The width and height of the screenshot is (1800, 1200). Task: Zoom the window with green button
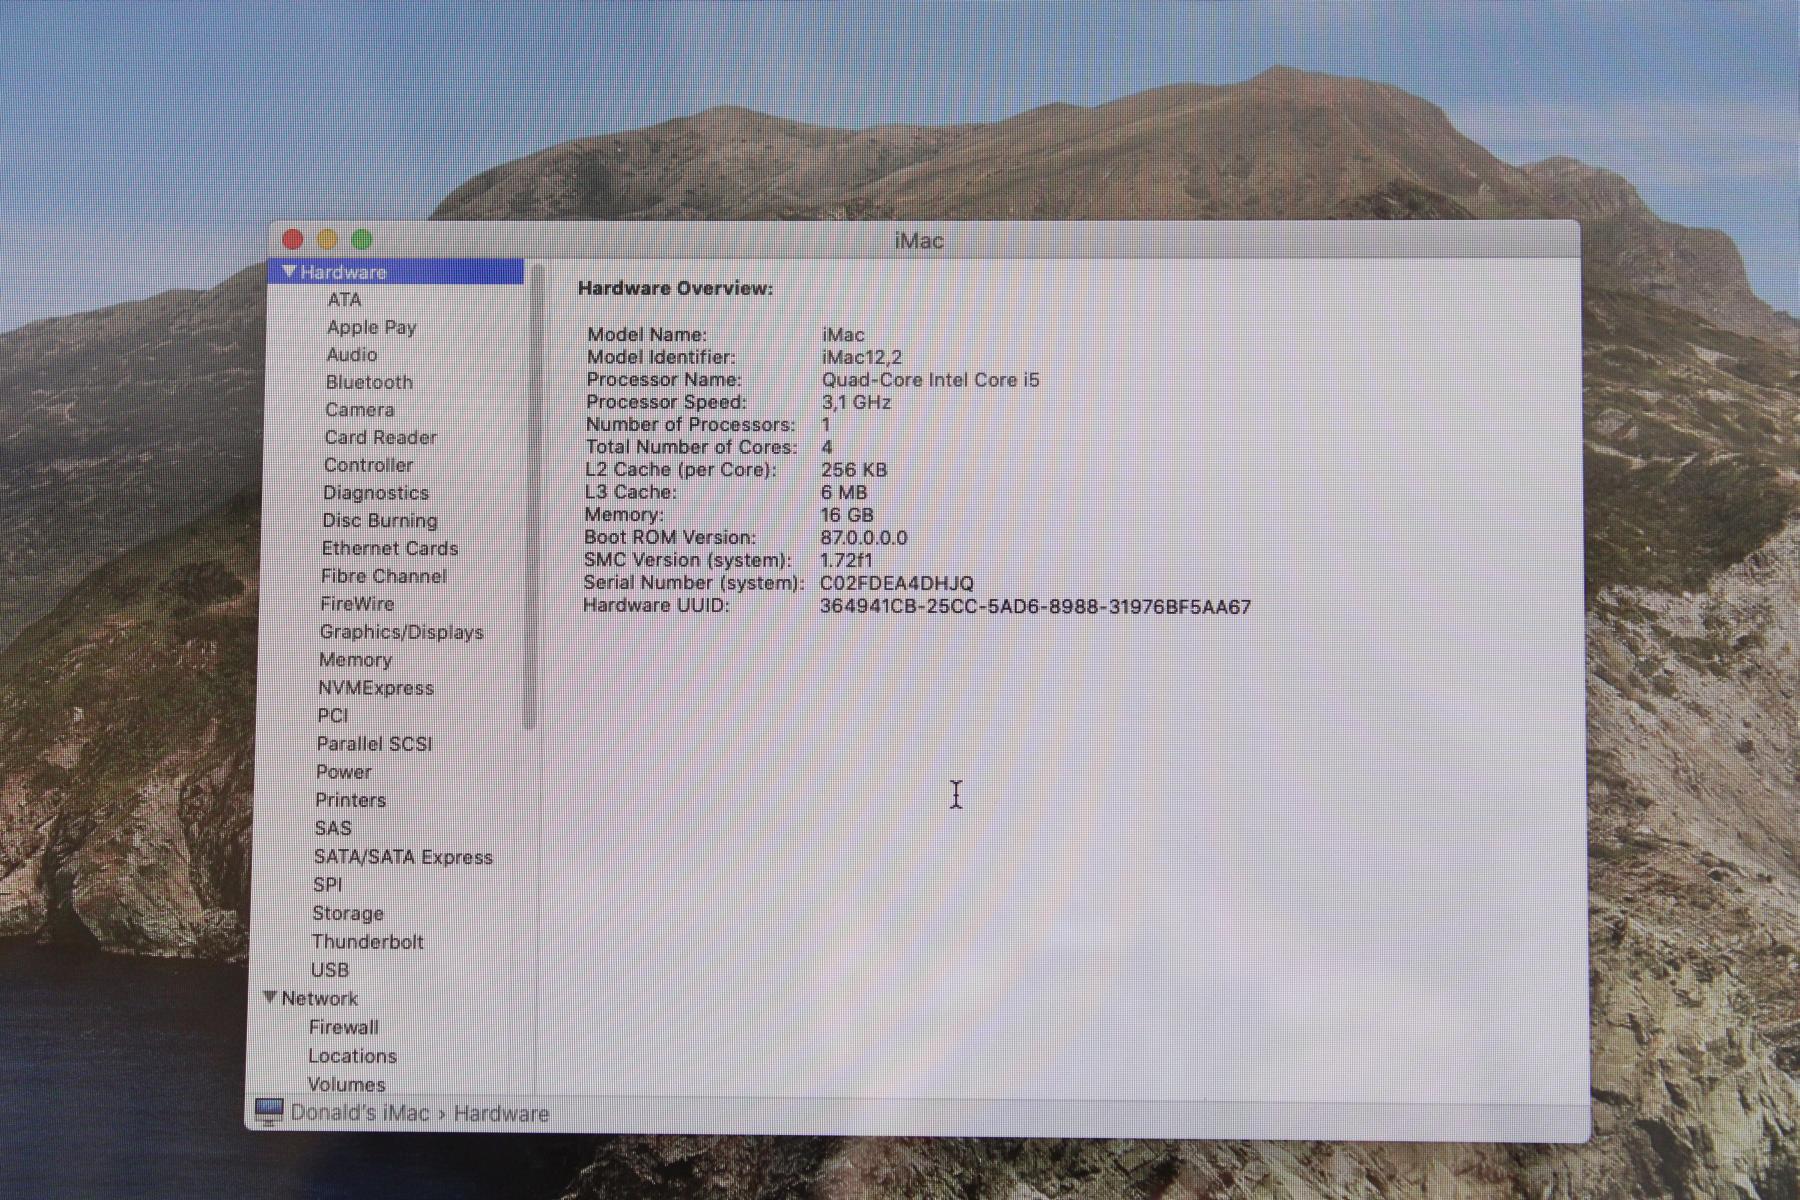click(362, 239)
